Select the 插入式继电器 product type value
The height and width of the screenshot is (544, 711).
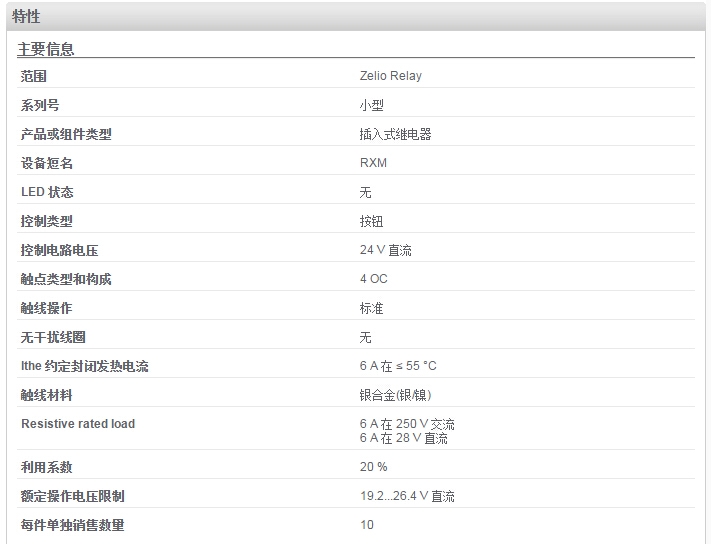pyautogui.click(x=395, y=134)
